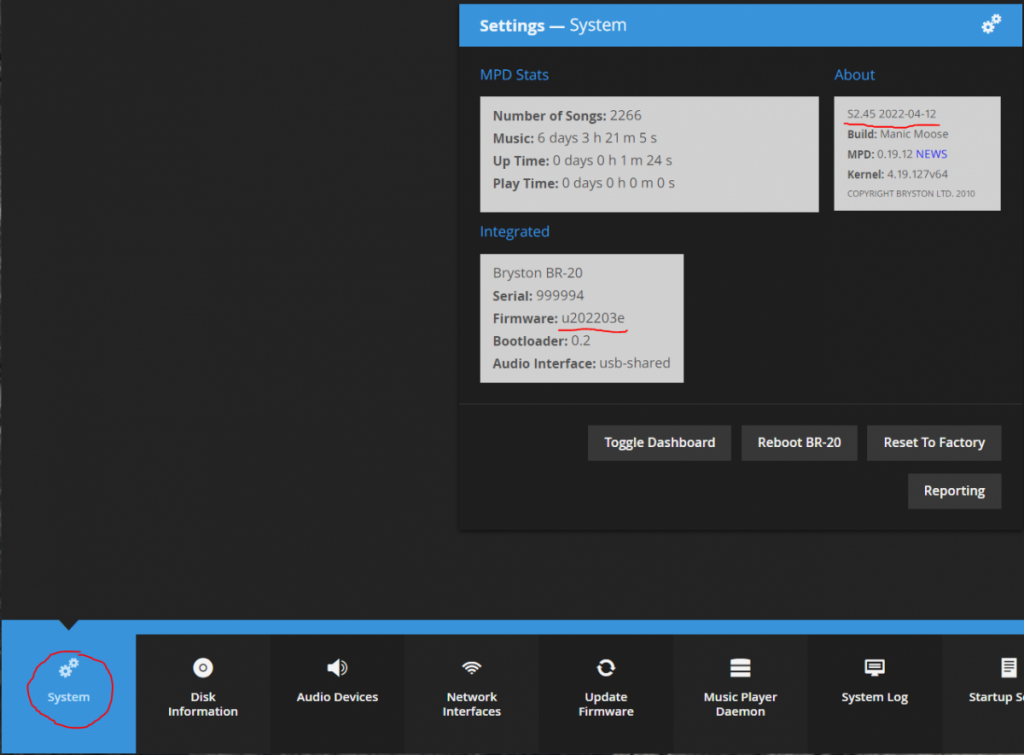This screenshot has height=755, width=1024.
Task: Click the Copyright Bryston Ltd. 2010 text
Action: point(911,194)
